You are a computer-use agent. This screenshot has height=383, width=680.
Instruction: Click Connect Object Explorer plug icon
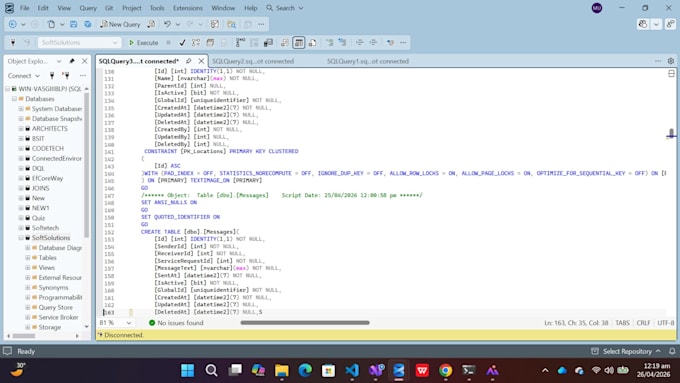(x=52, y=75)
